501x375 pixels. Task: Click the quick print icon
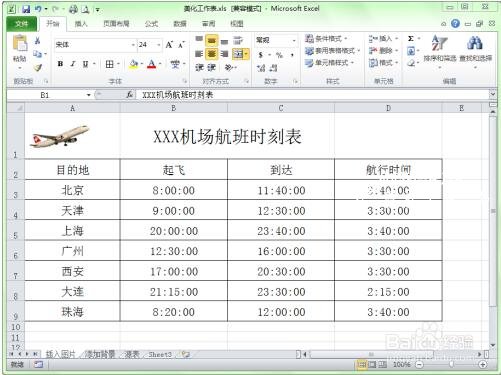pos(73,9)
